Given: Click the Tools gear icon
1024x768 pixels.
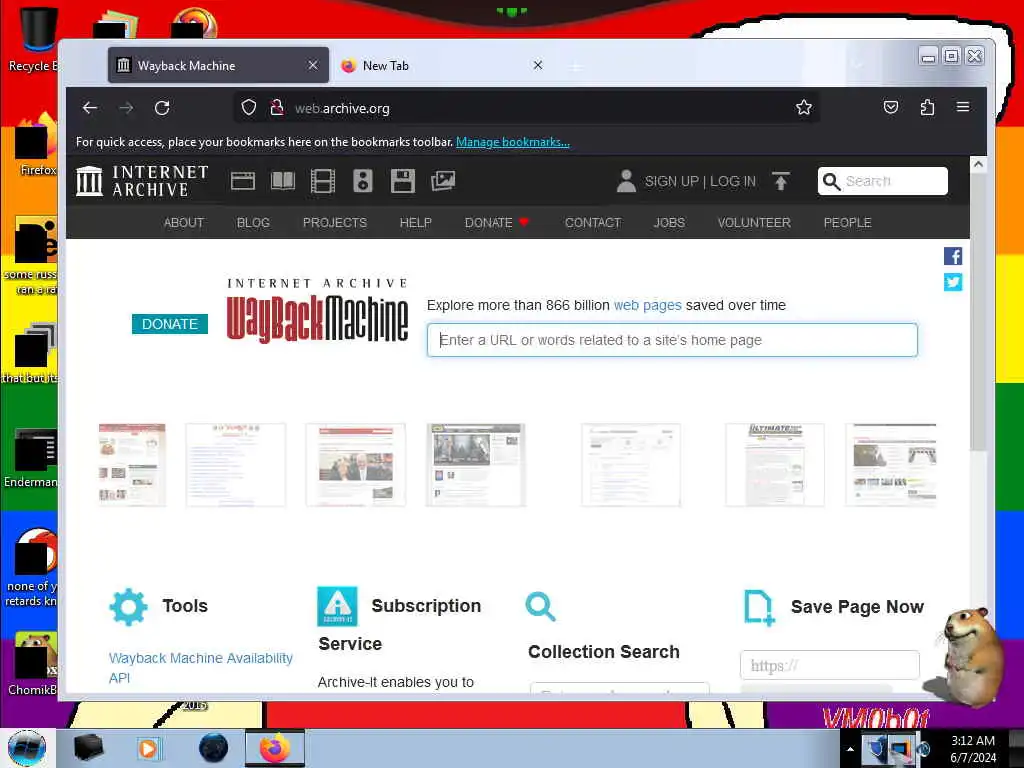Looking at the screenshot, I should pyautogui.click(x=128, y=607).
